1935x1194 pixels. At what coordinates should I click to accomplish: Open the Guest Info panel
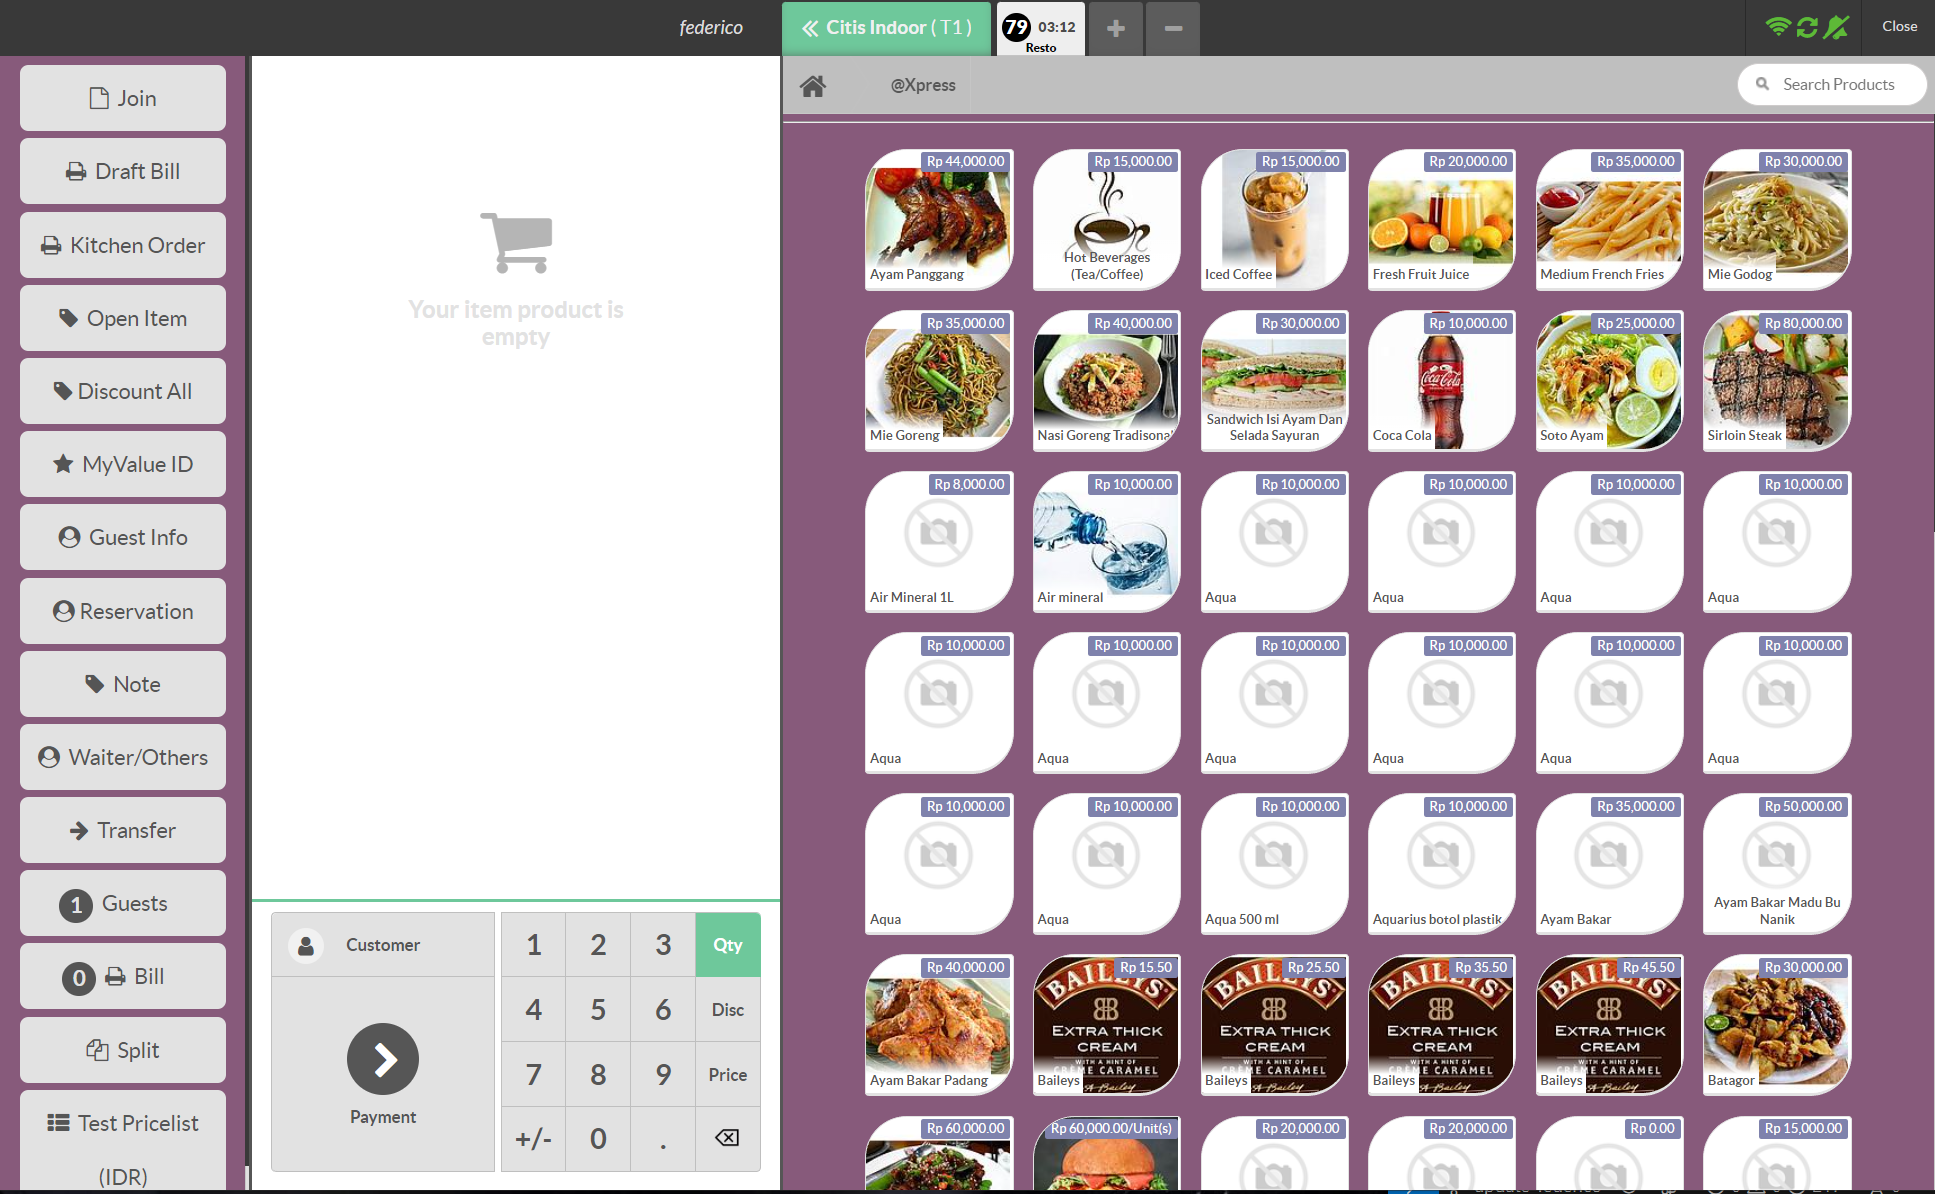pyautogui.click(x=123, y=538)
